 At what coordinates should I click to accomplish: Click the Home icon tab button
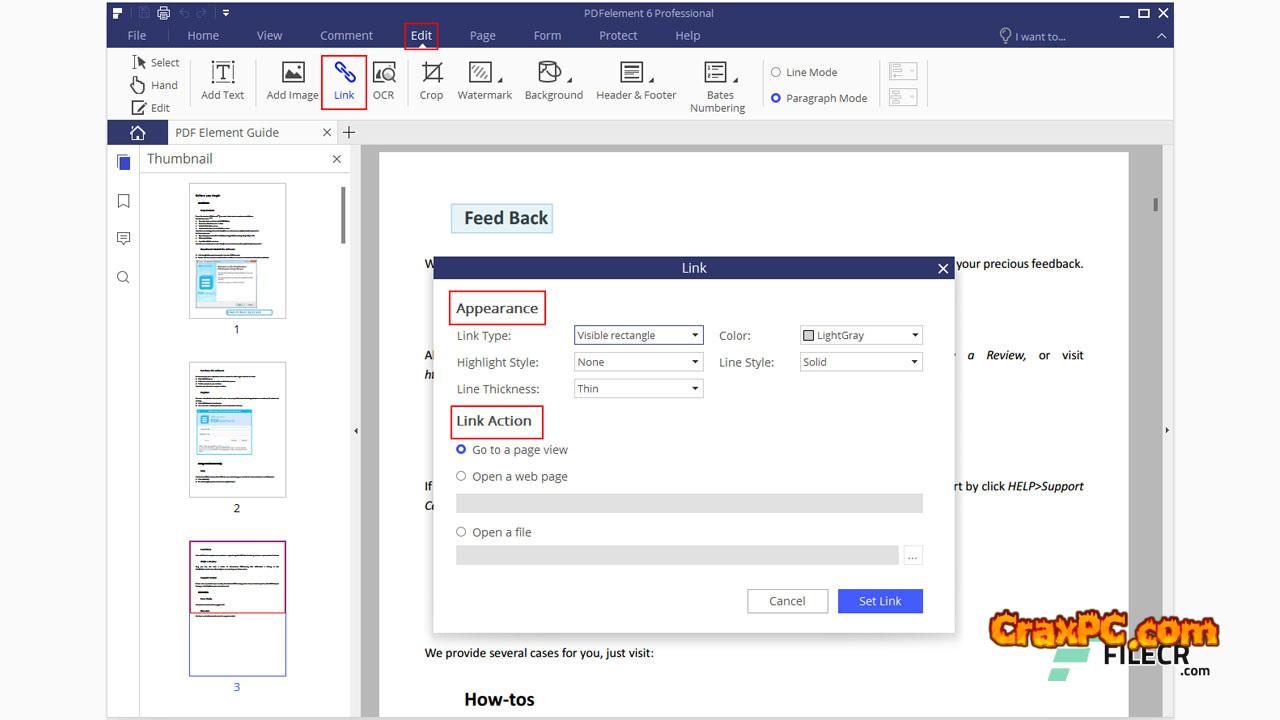(x=137, y=132)
